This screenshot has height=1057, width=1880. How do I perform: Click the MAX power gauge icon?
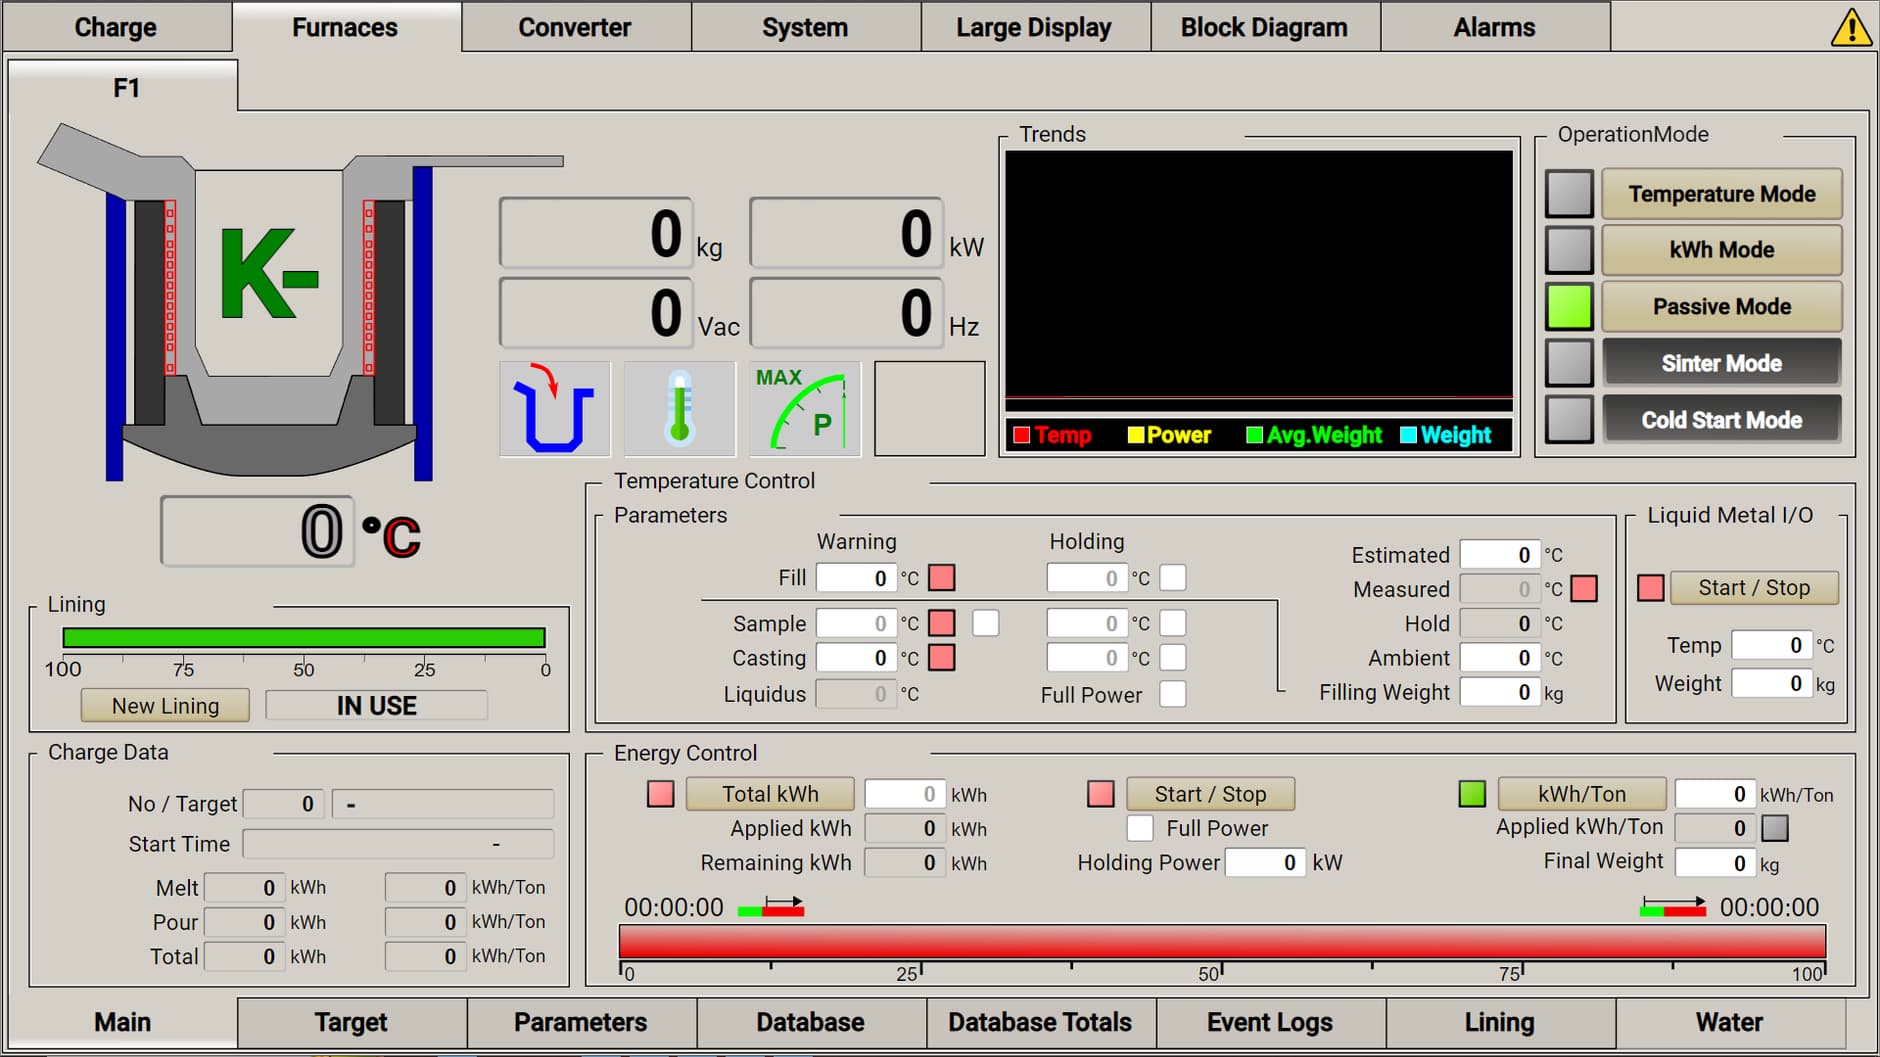click(805, 409)
